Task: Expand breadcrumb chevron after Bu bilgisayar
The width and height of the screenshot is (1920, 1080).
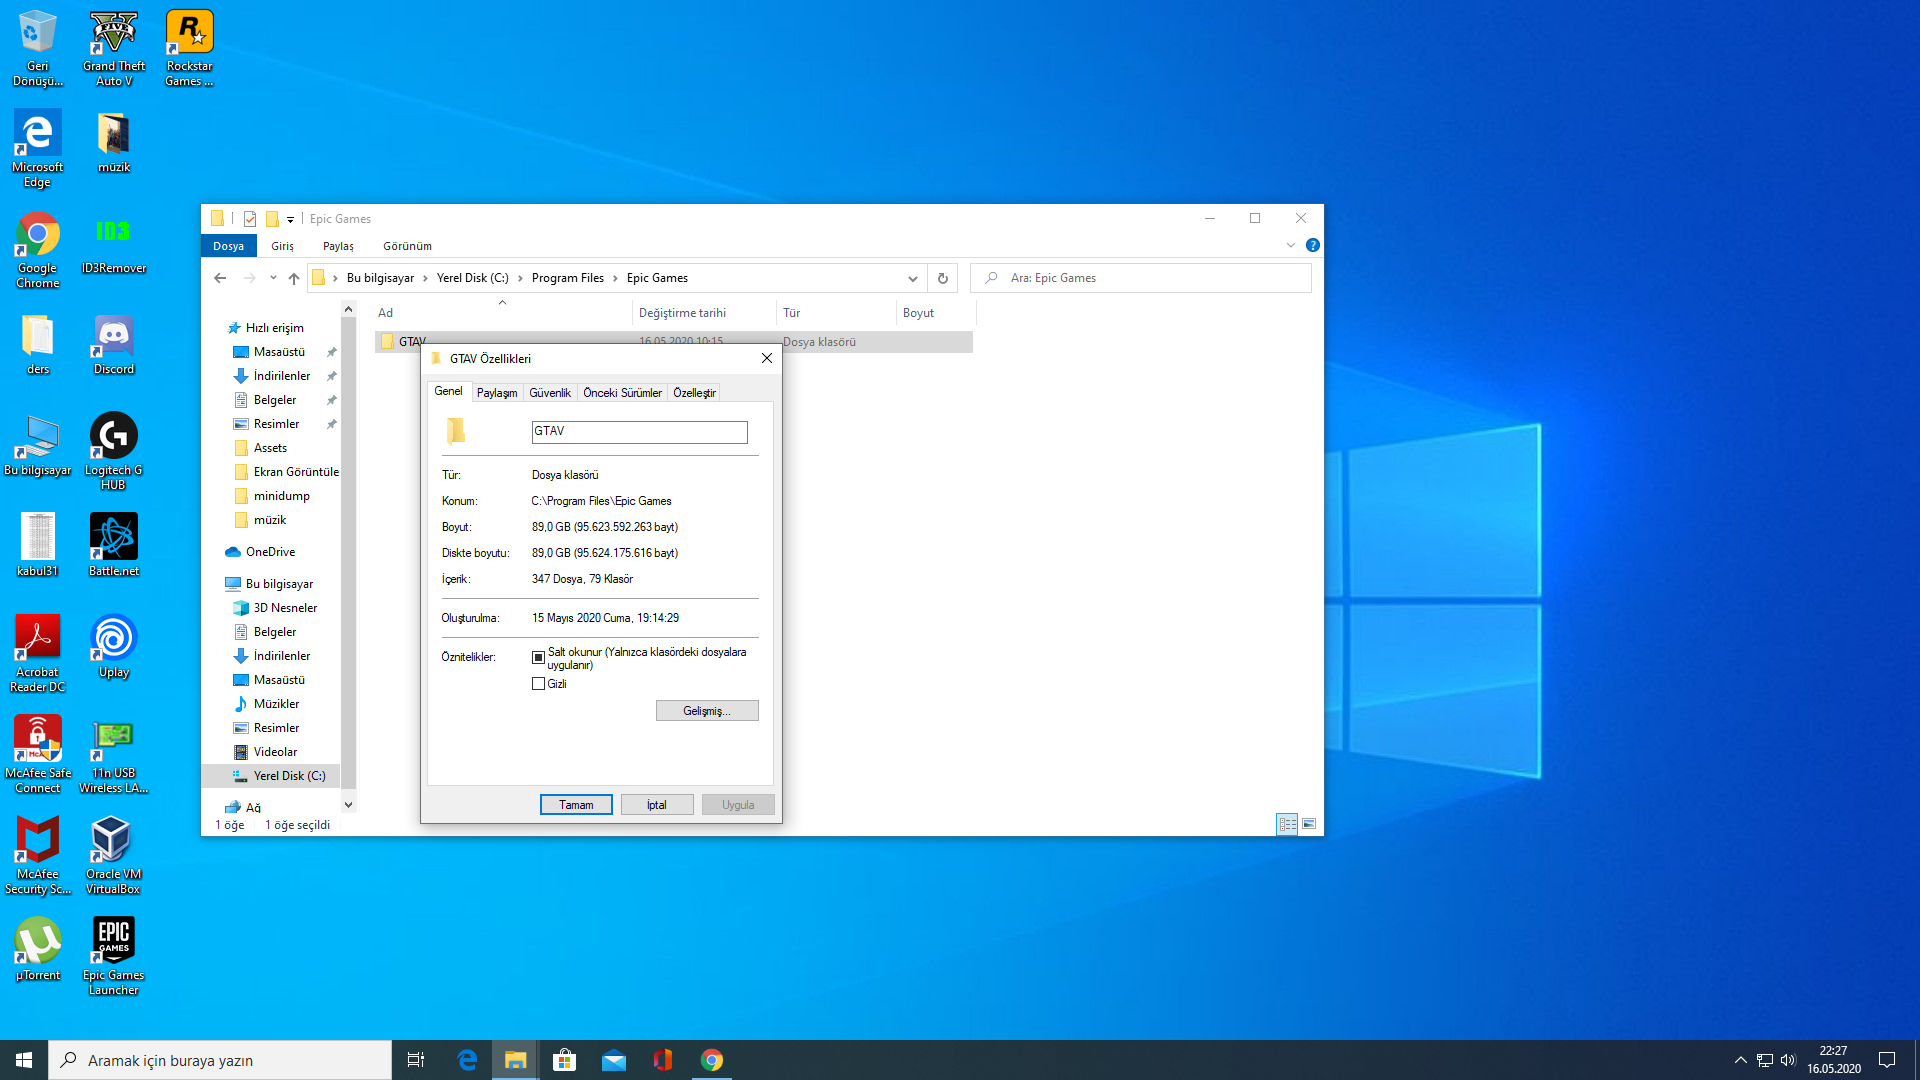Action: pos(425,278)
